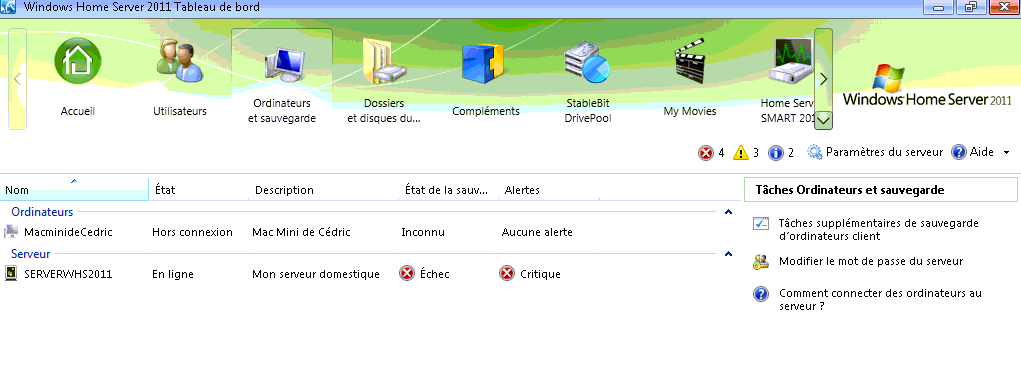1021x368 pixels.
Task: Select the MacminideCedric row name
Action: coord(68,232)
